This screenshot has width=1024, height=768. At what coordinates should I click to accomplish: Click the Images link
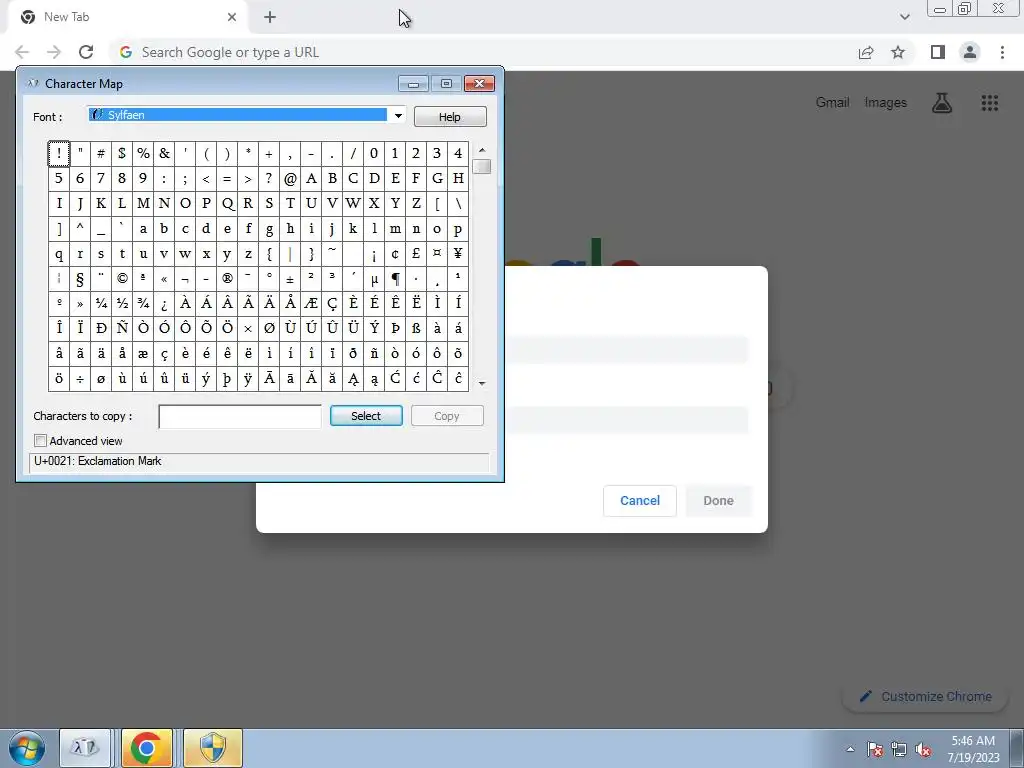tap(886, 103)
